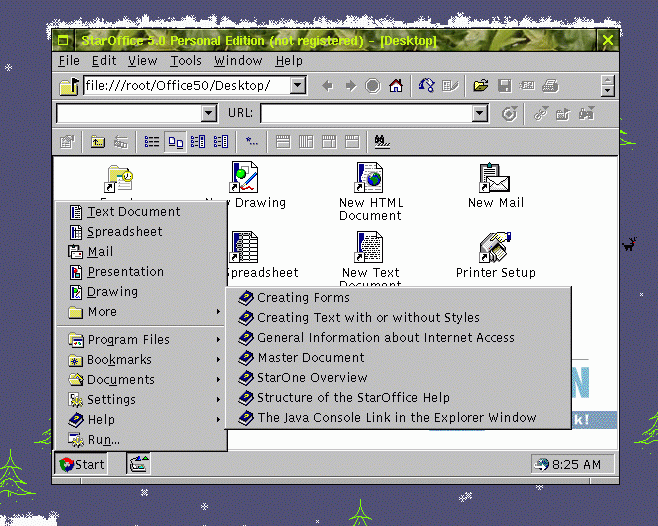Open the Printer Setup desktop icon

tap(495, 247)
